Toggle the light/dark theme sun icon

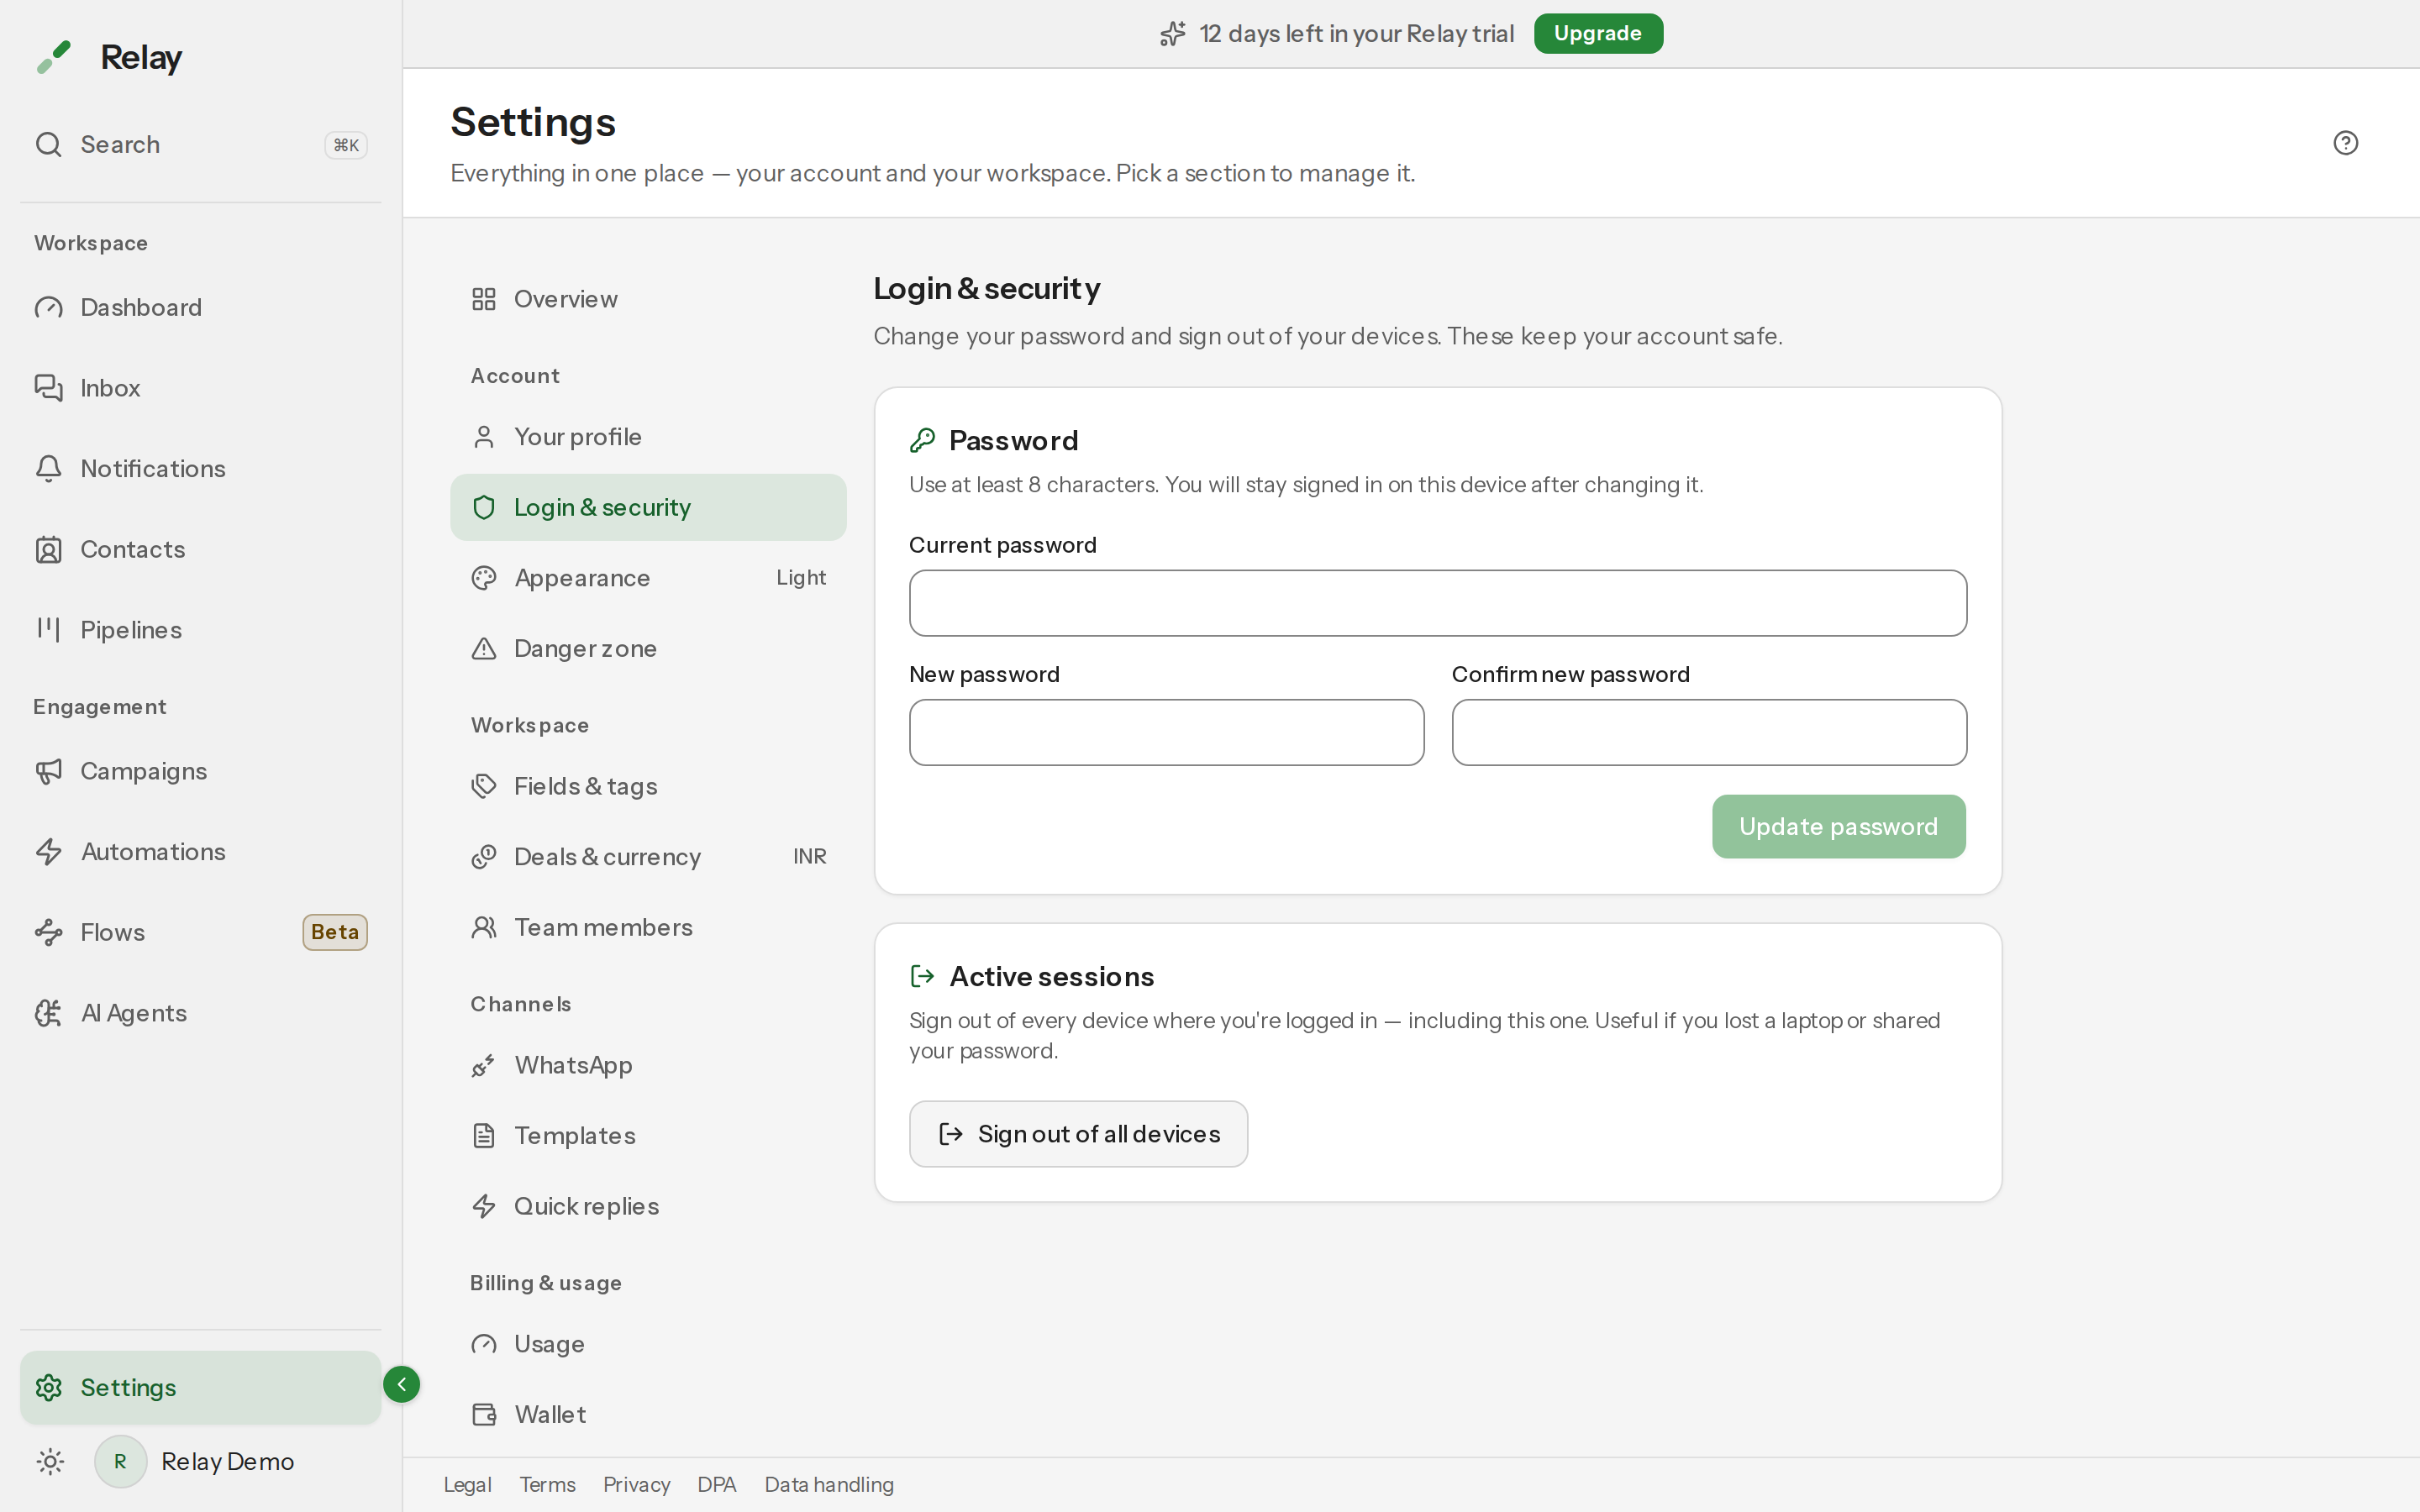point(50,1461)
